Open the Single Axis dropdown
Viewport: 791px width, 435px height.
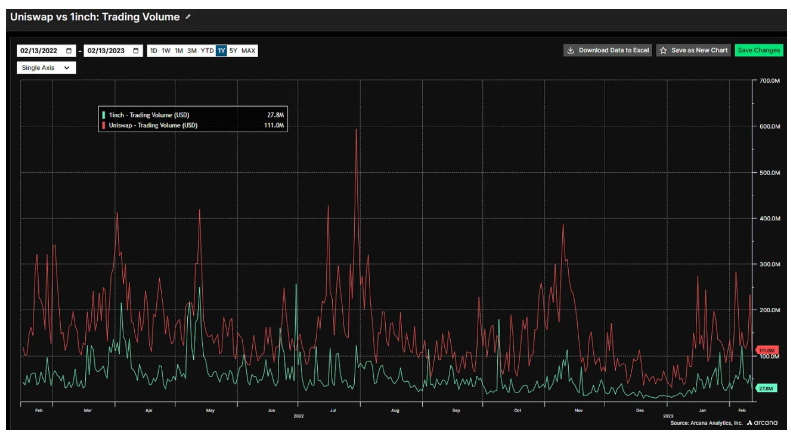pyautogui.click(x=46, y=68)
